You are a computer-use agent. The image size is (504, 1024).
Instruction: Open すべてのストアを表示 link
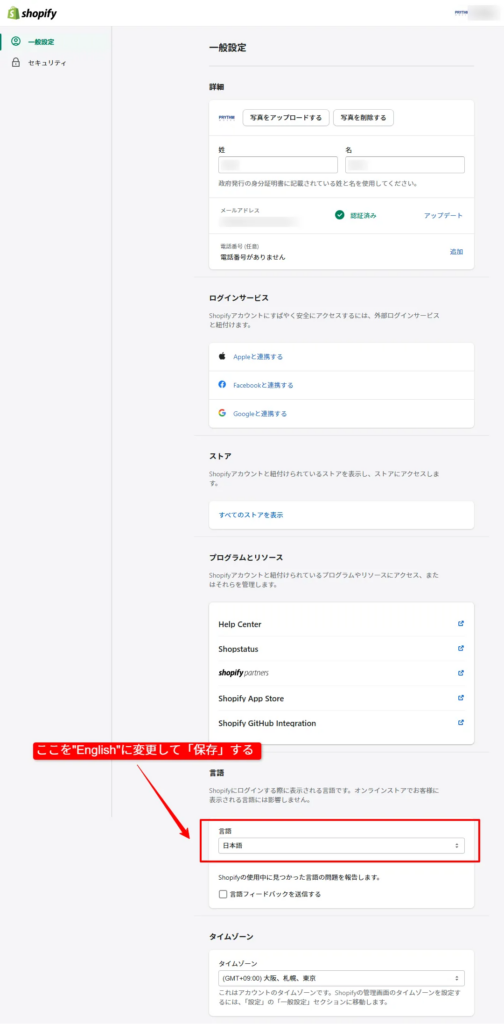(251, 515)
